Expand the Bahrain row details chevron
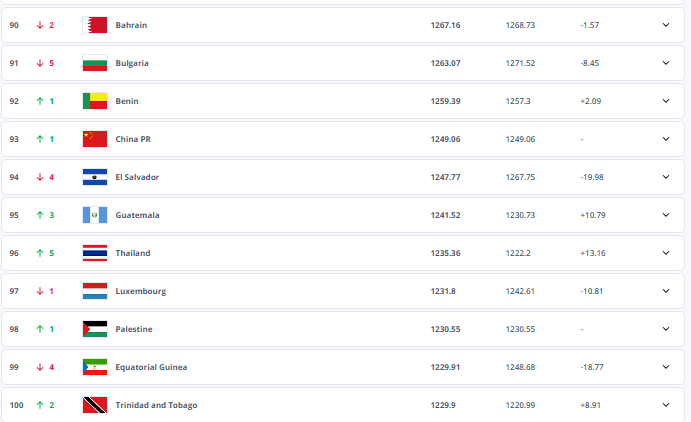Viewport: 691px width, 422px height. click(x=666, y=25)
